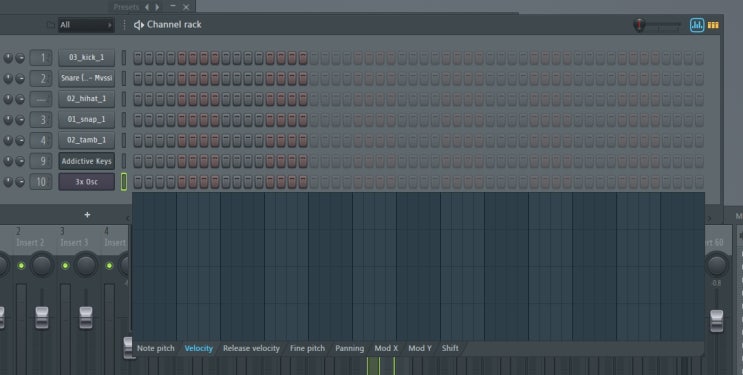Click volume knob of 02_hihat_1 channel
Screen dimensions: 743x375
point(20,99)
